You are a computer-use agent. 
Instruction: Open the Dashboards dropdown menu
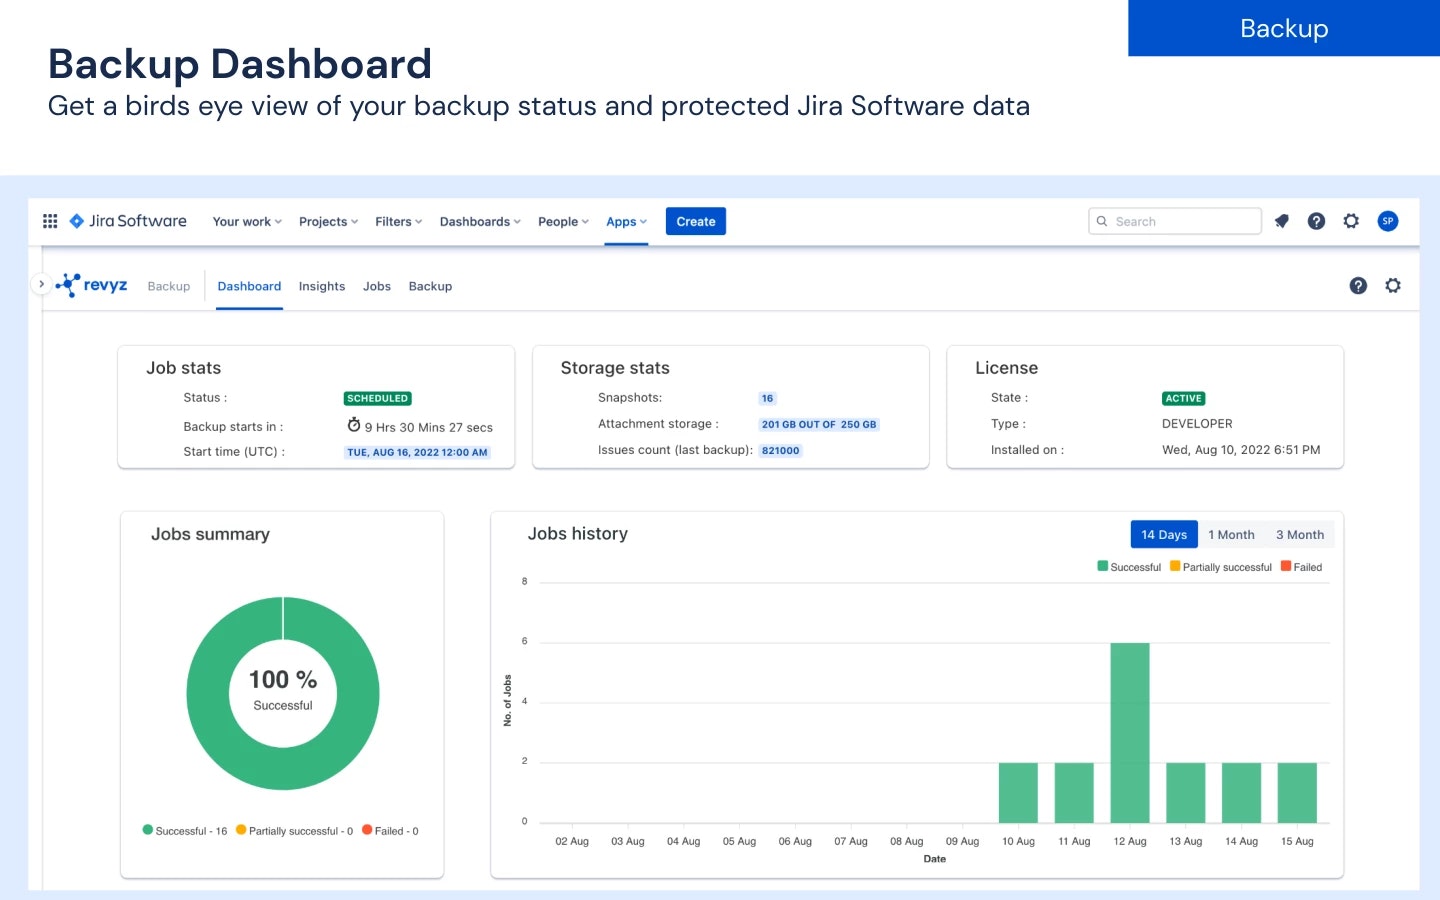tap(480, 222)
